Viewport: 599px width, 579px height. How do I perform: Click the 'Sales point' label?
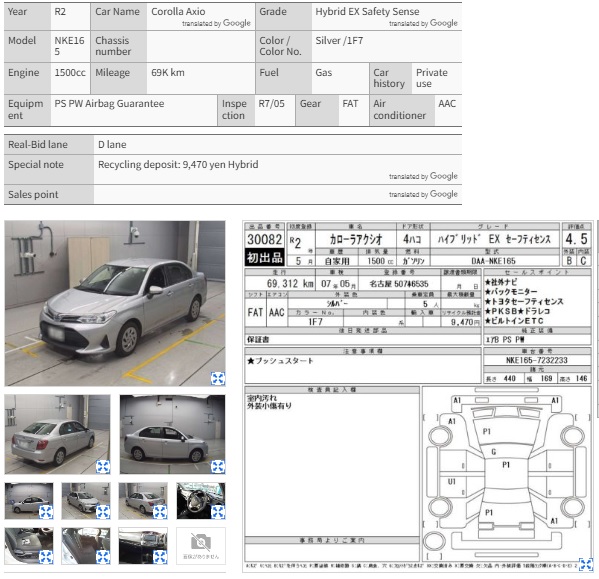coord(33,194)
